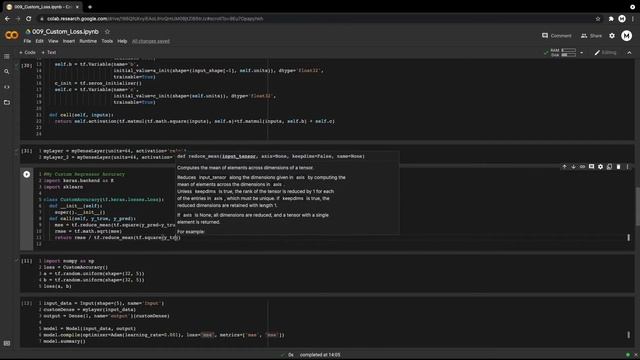Close the 009_Custom_Loss browser tab
This screenshot has height=360, width=640.
point(77,7)
